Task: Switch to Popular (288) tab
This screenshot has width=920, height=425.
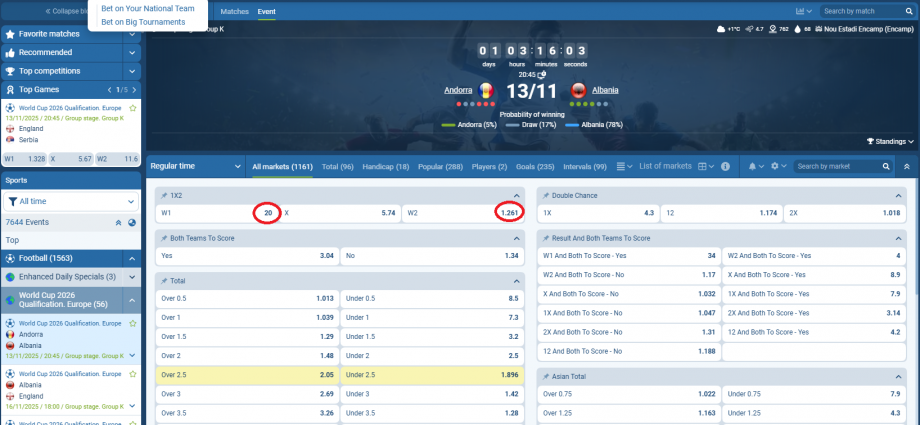Action: point(440,167)
